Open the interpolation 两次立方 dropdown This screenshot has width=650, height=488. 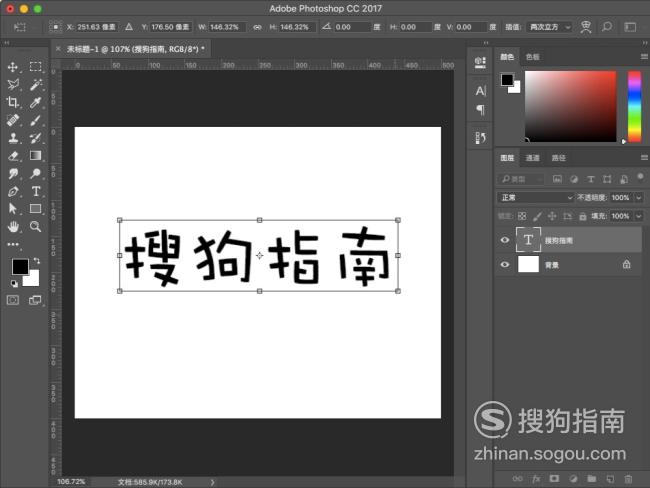click(549, 27)
